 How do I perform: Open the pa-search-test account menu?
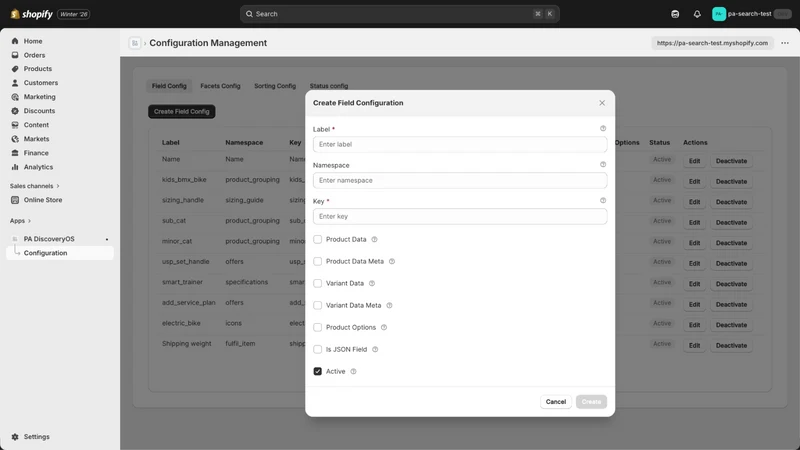751,14
